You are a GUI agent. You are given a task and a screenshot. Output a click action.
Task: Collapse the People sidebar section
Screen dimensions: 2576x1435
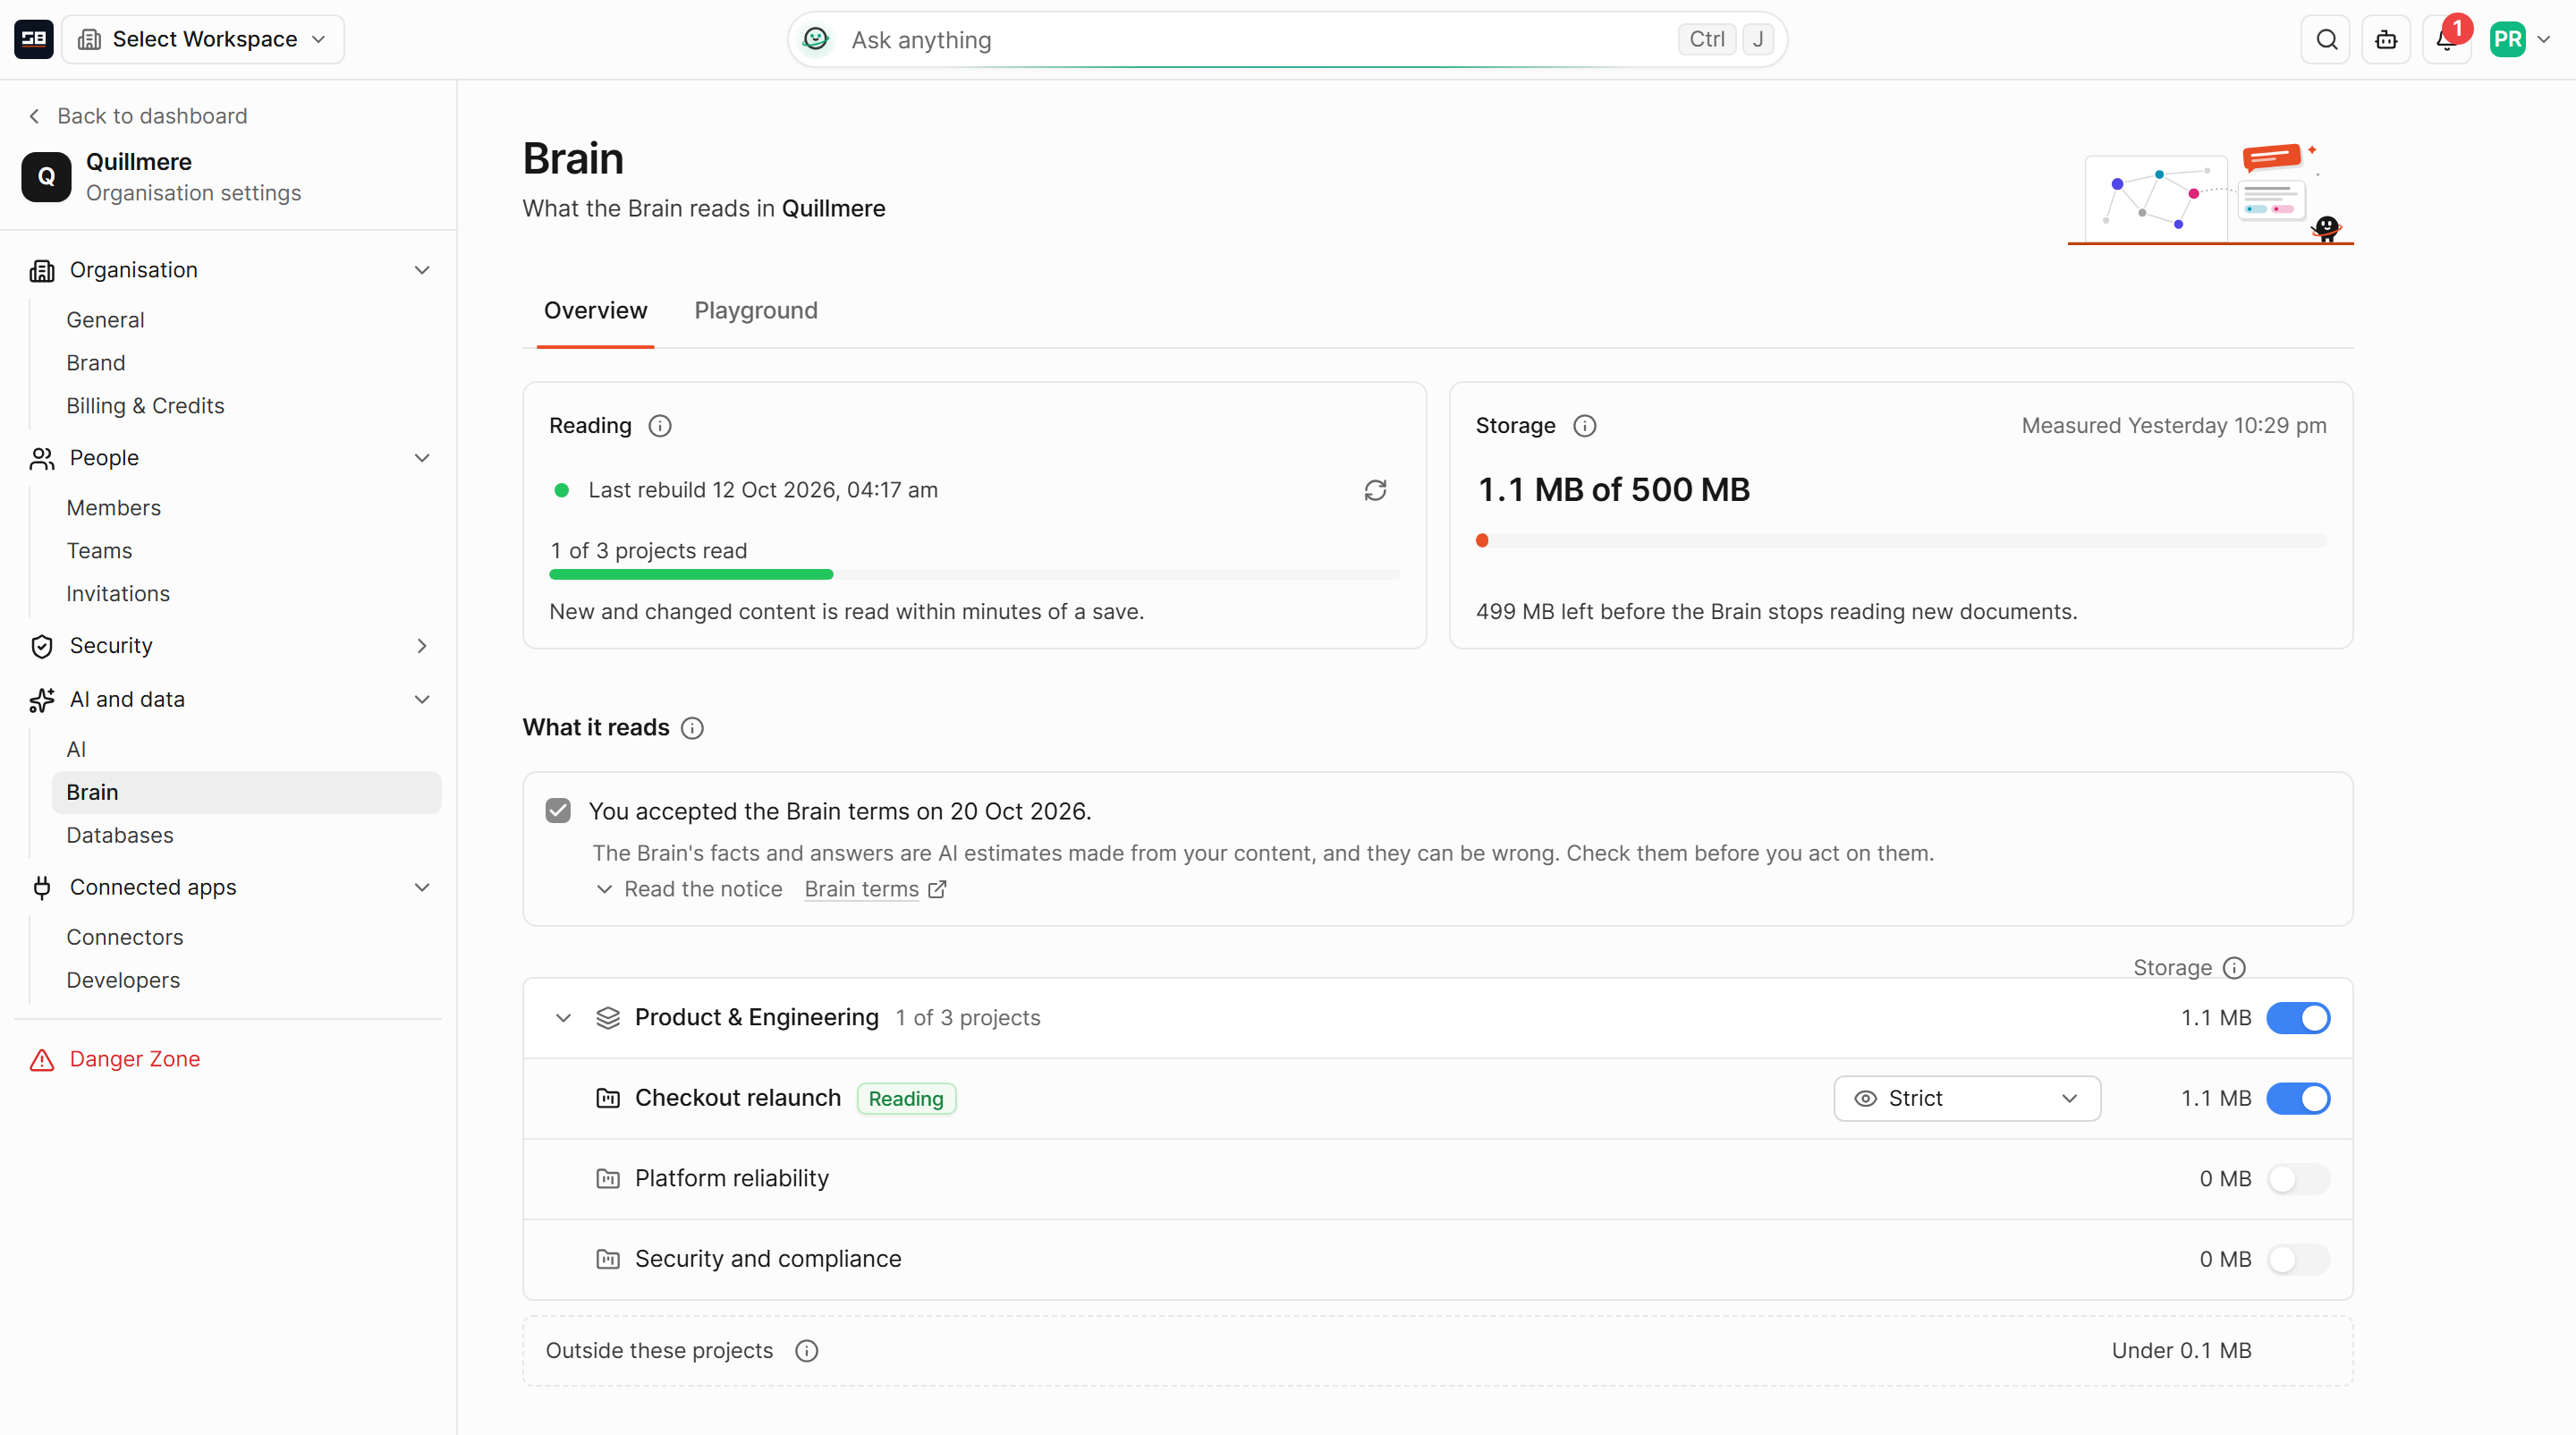pos(229,458)
